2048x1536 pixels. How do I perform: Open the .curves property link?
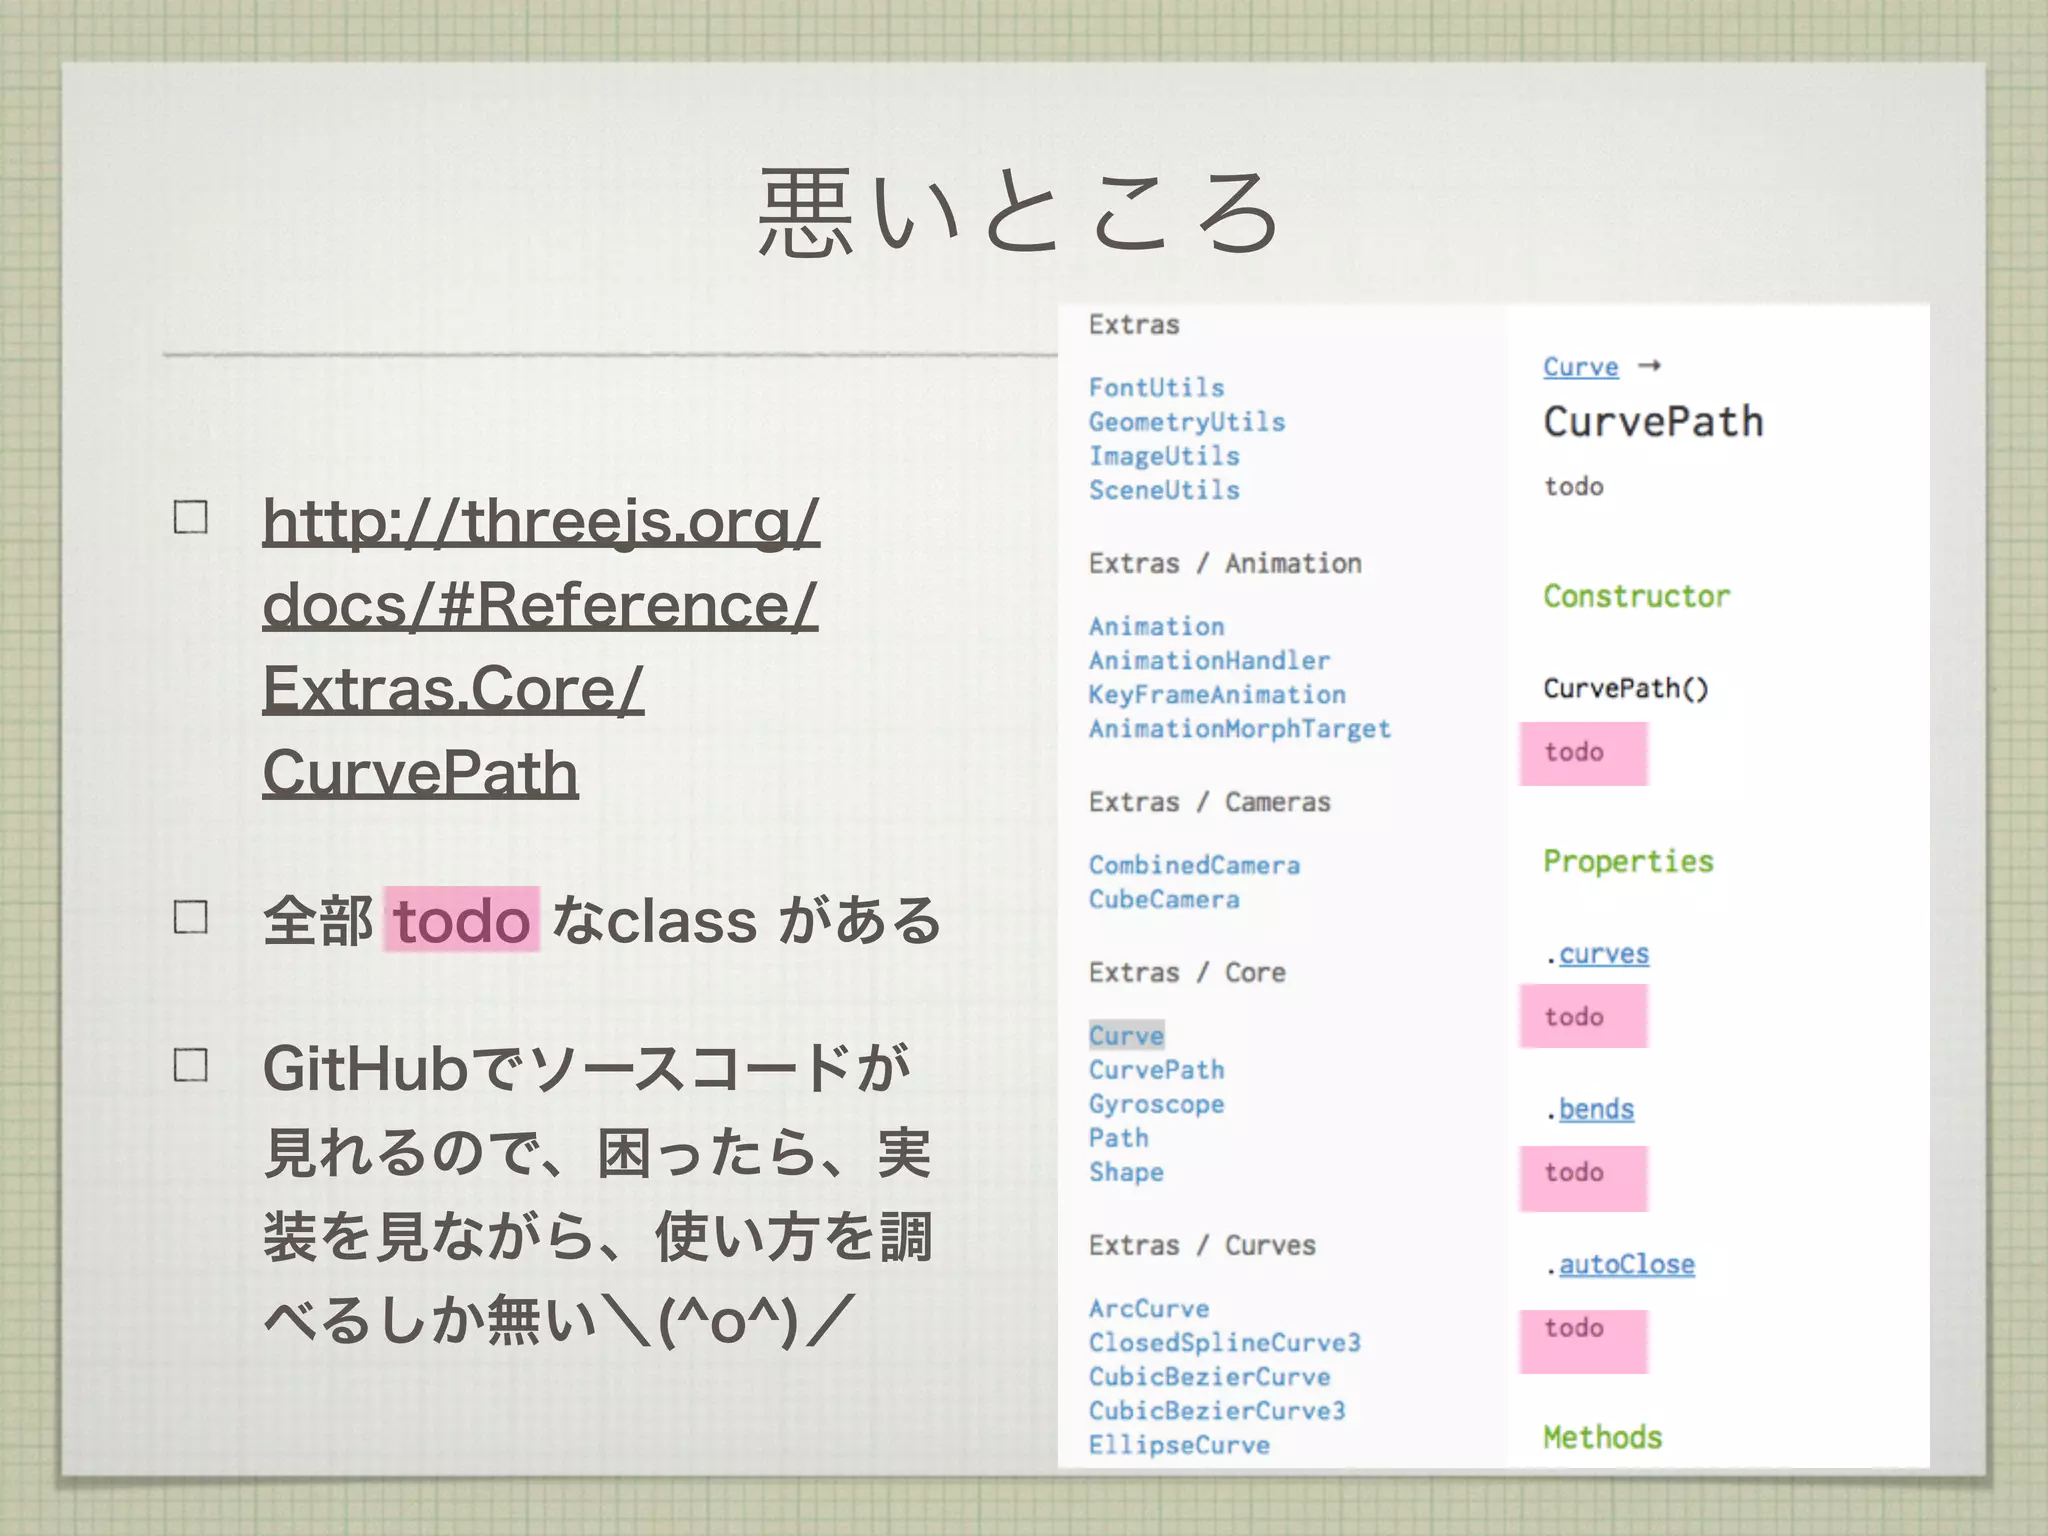point(1603,954)
